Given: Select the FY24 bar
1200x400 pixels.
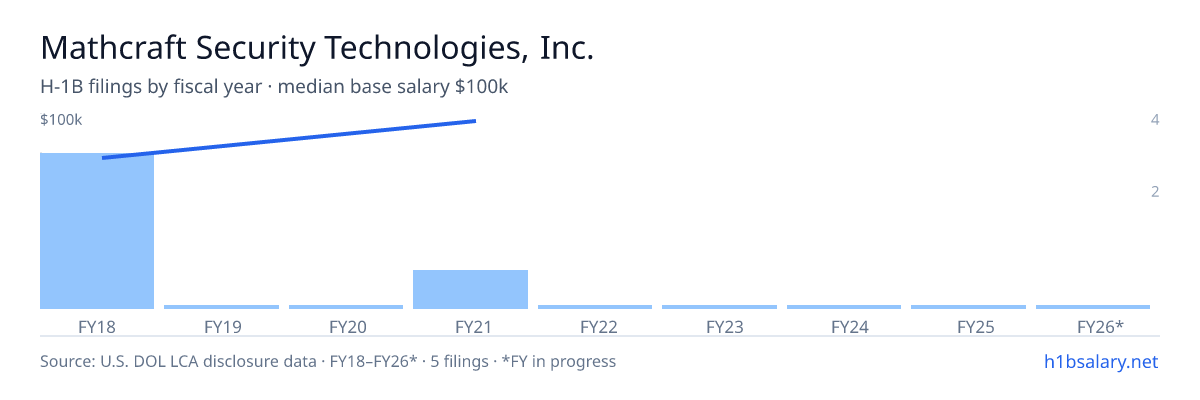Looking at the screenshot, I should point(844,307).
